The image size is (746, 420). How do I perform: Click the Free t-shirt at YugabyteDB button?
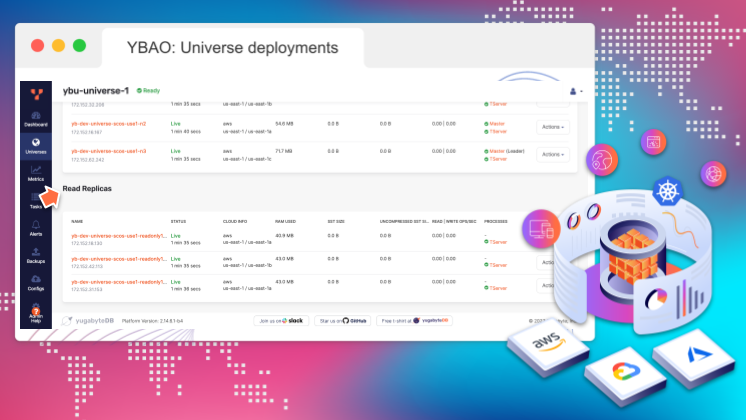coord(414,321)
